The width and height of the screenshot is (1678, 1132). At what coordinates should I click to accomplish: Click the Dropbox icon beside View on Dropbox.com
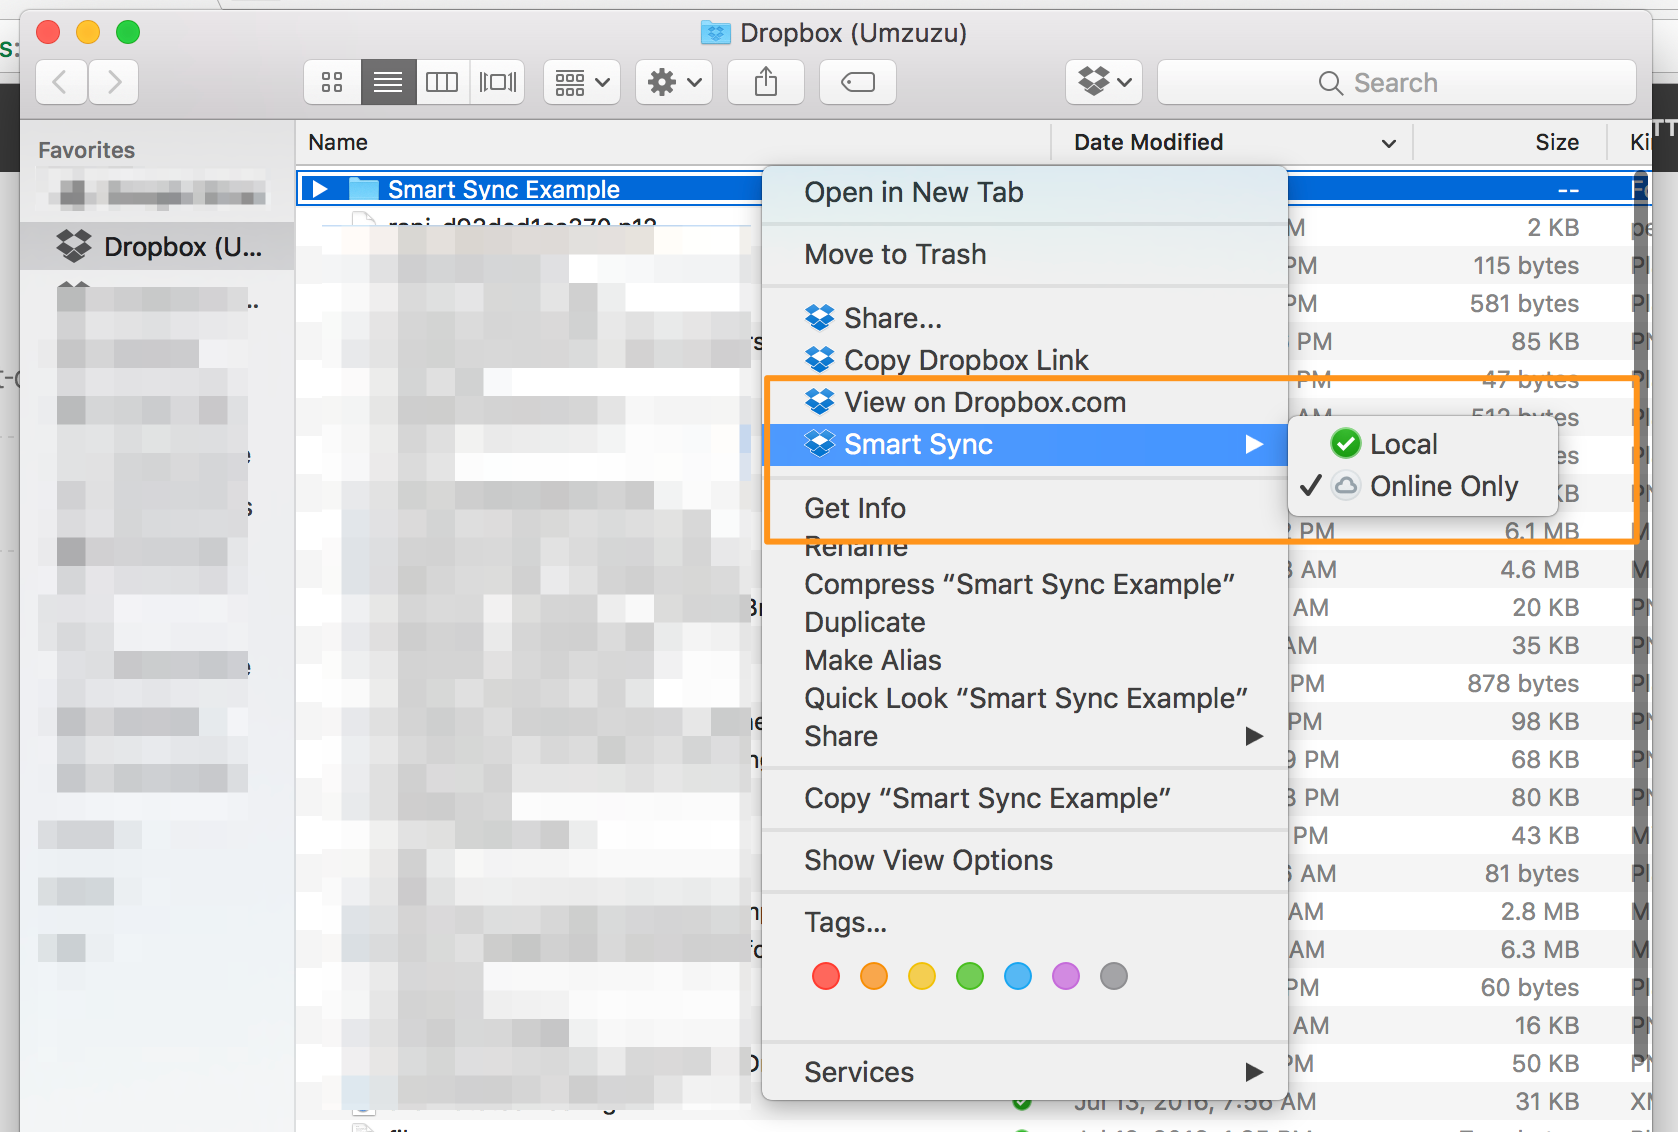coord(819,401)
